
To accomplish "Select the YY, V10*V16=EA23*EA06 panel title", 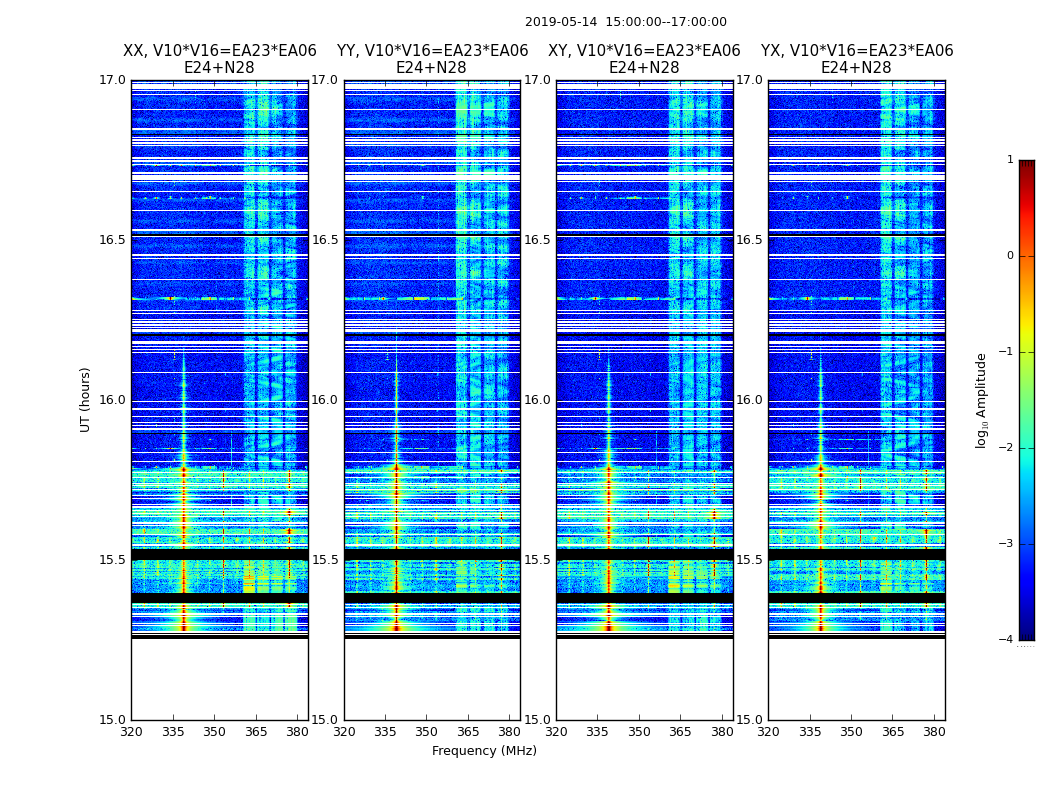I will (x=433, y=51).
